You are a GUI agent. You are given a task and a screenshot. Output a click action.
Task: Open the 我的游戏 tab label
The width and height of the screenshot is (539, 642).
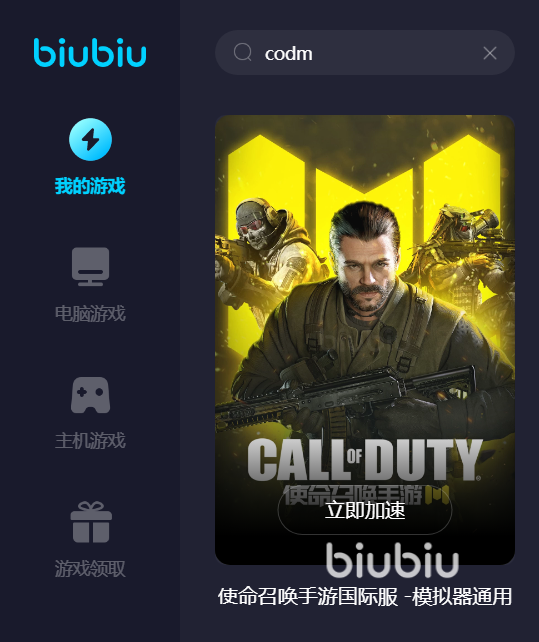[x=90, y=186]
